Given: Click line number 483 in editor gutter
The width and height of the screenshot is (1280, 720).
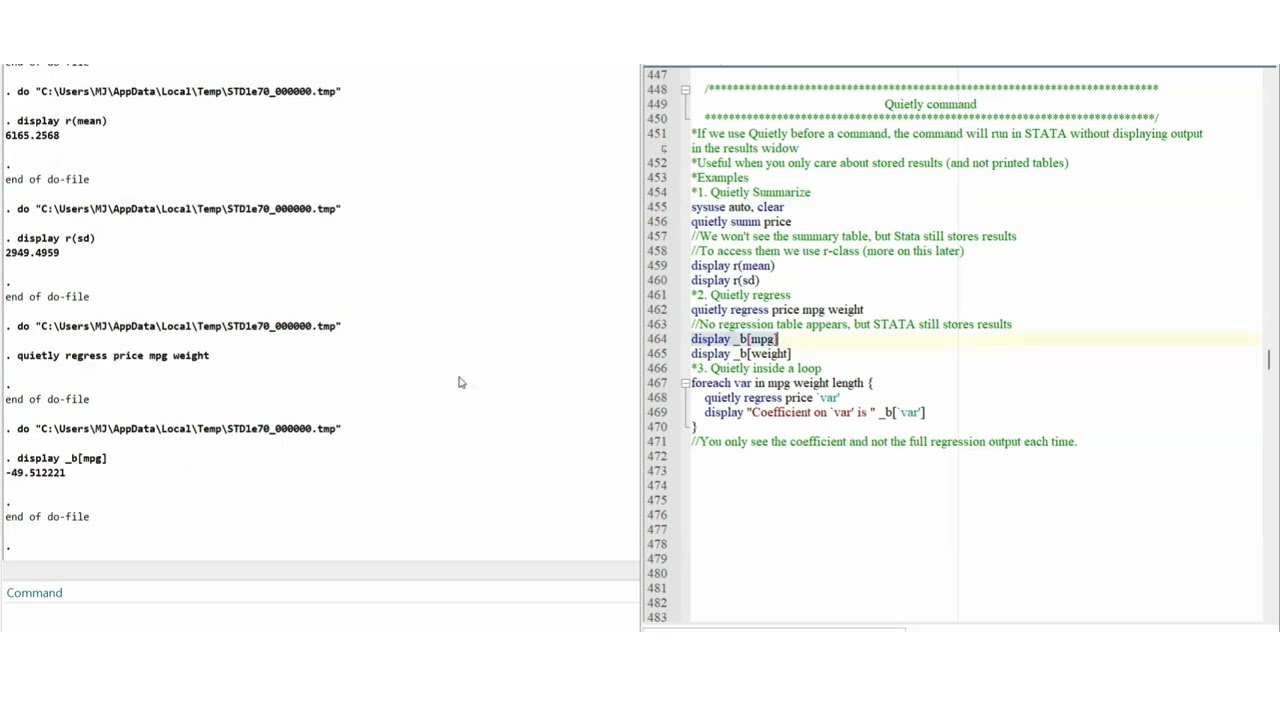Looking at the screenshot, I should pyautogui.click(x=656, y=617).
